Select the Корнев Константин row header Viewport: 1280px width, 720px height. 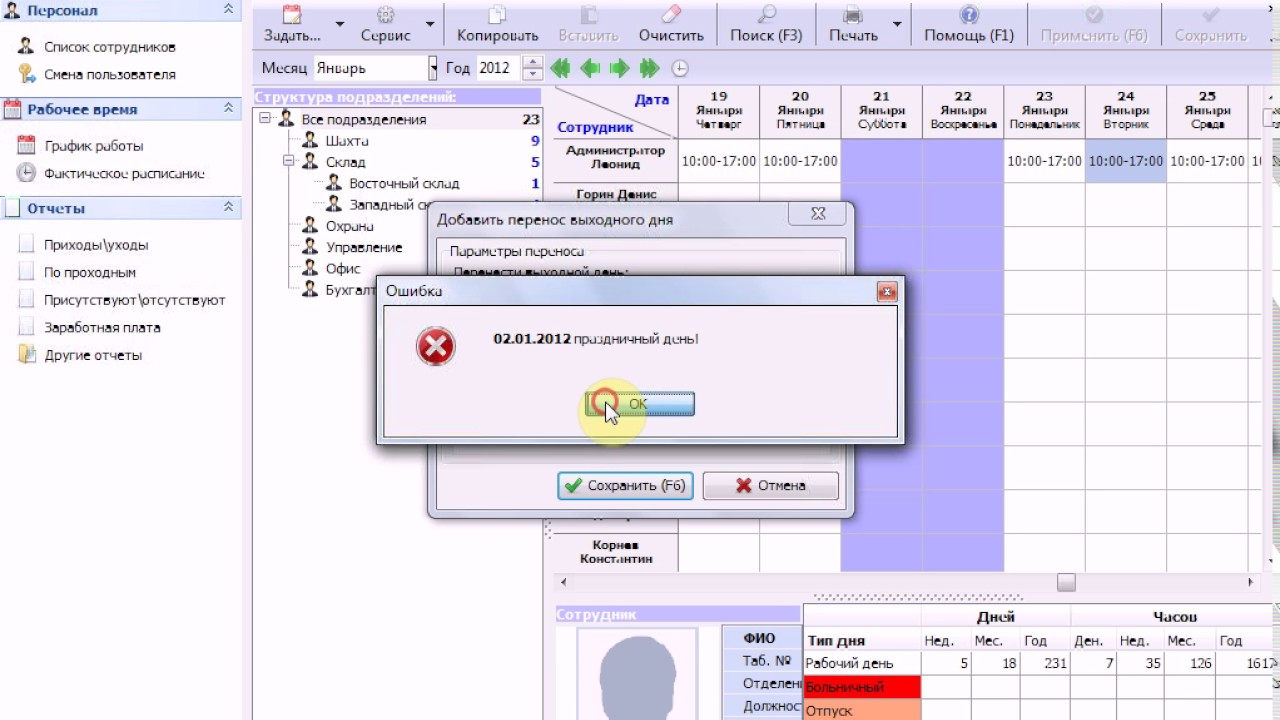tap(615, 552)
